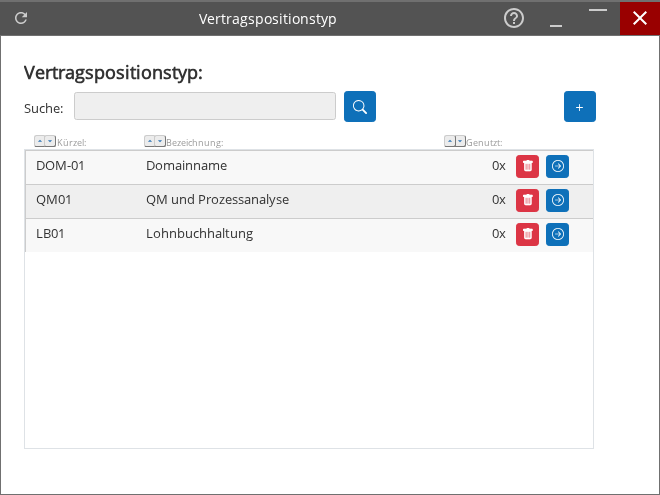The image size is (660, 495).
Task: Delete the DOM-01 Domainname entry
Action: [x=527, y=166]
